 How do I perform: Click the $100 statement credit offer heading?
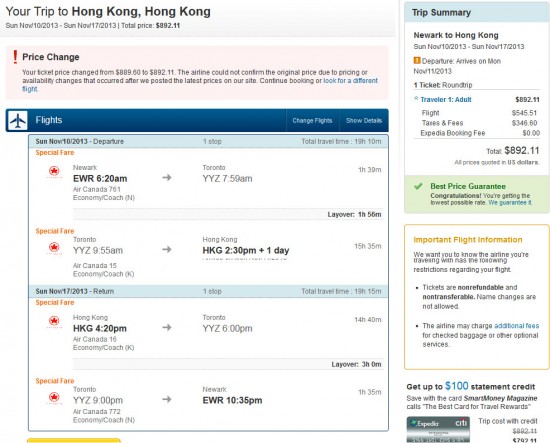[x=471, y=387]
